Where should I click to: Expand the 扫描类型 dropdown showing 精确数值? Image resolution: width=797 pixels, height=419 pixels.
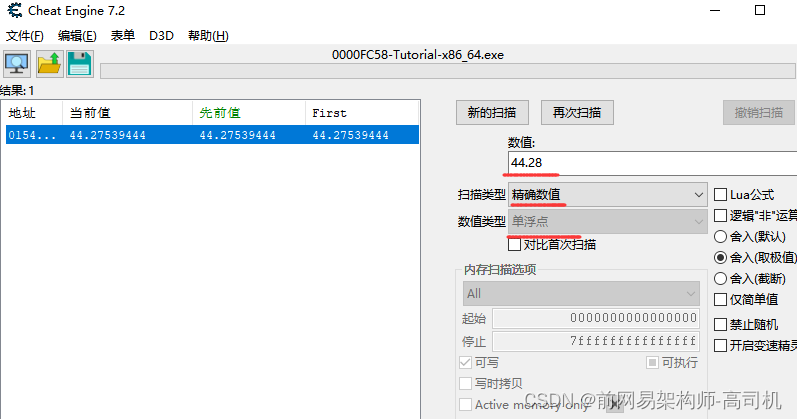pyautogui.click(x=607, y=195)
